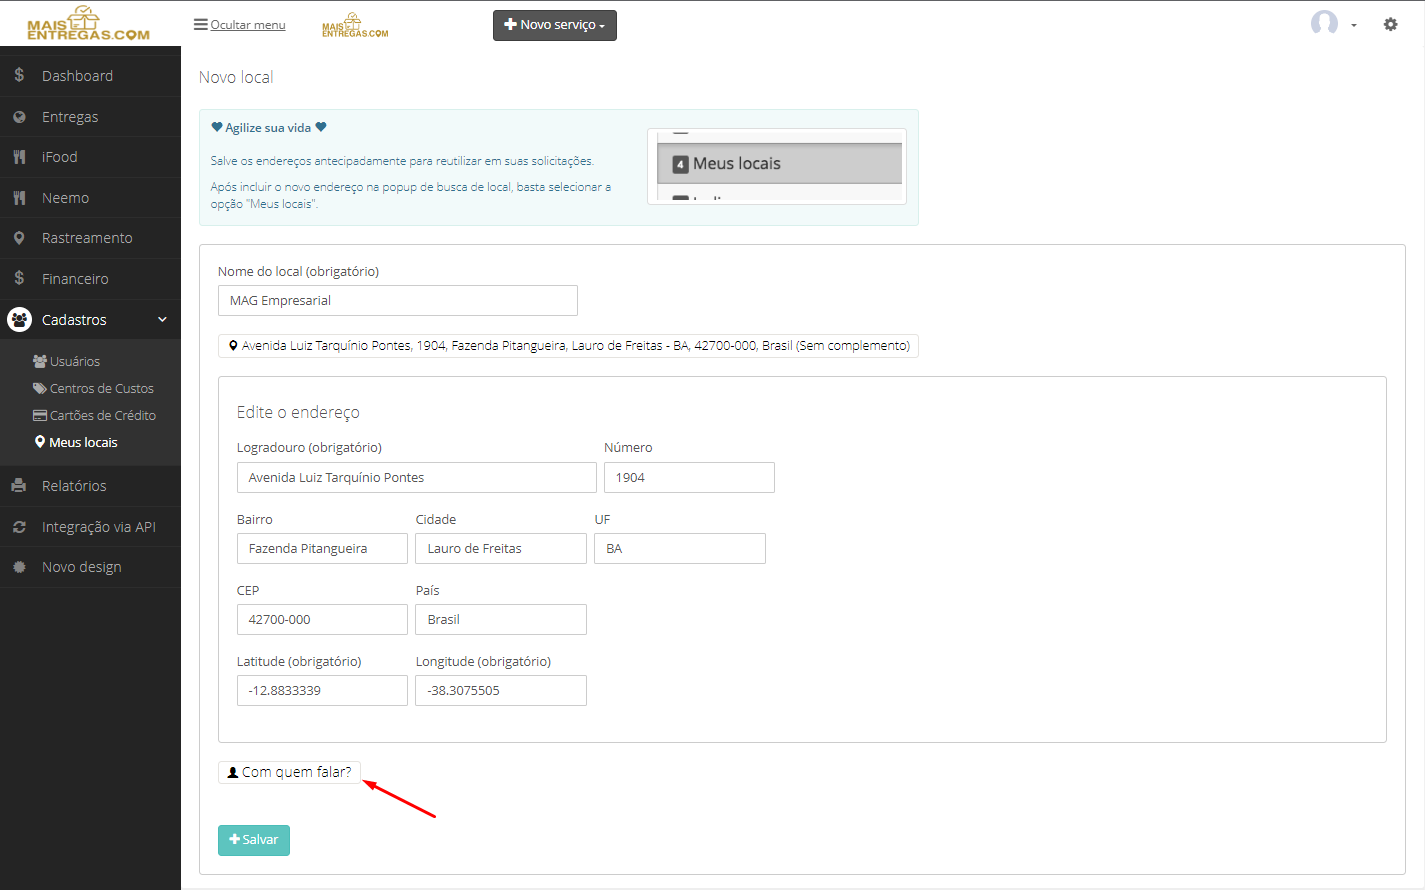Focus the UF field showing BA
The width and height of the screenshot is (1425, 890).
point(680,549)
